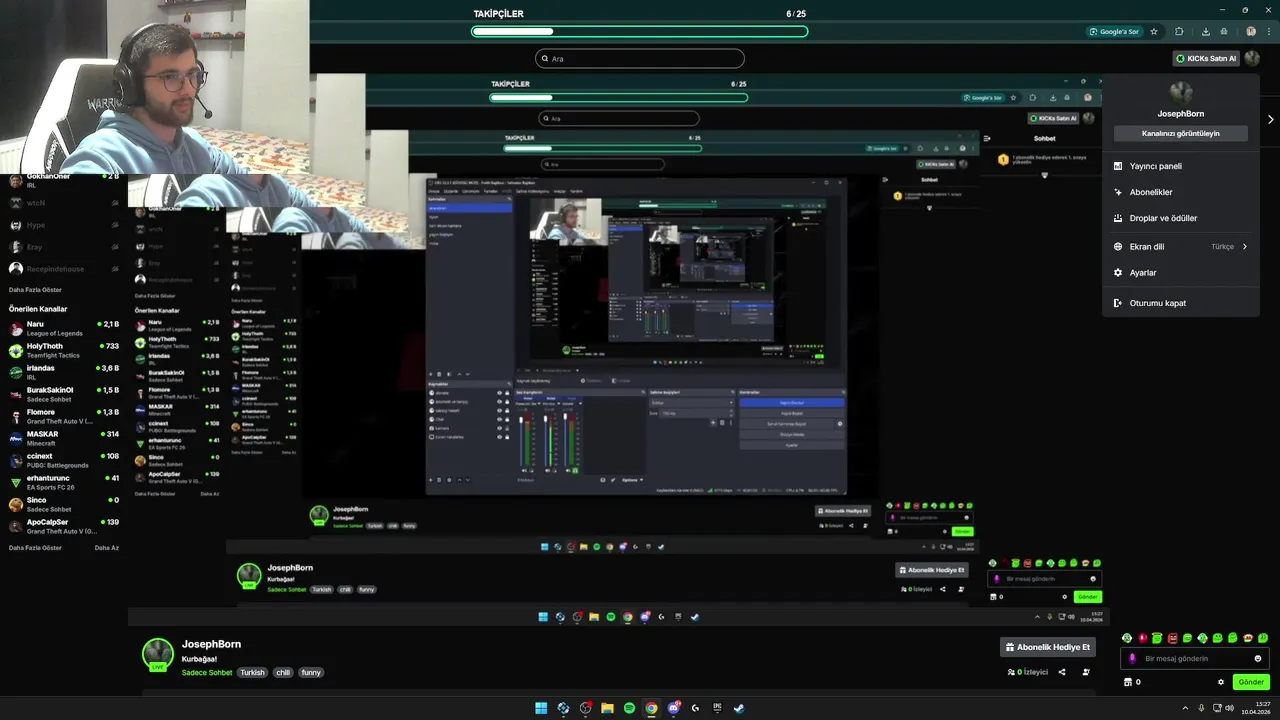Image resolution: width=1280 pixels, height=720 pixels.
Task: Open the browser extensions puzzle icon
Action: 1179,32
